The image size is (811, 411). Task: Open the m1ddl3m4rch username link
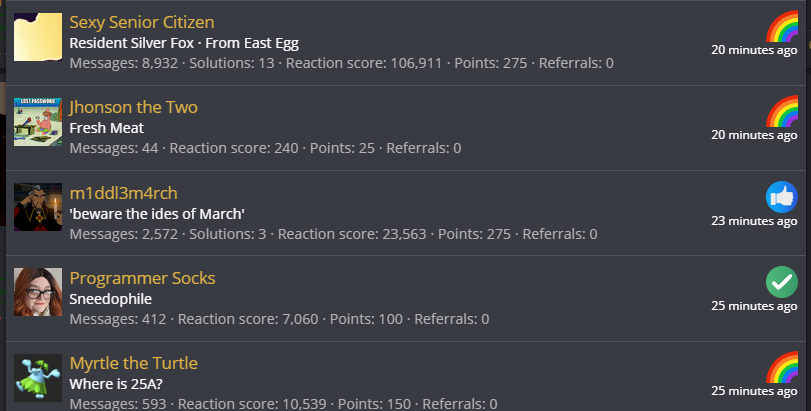point(124,193)
